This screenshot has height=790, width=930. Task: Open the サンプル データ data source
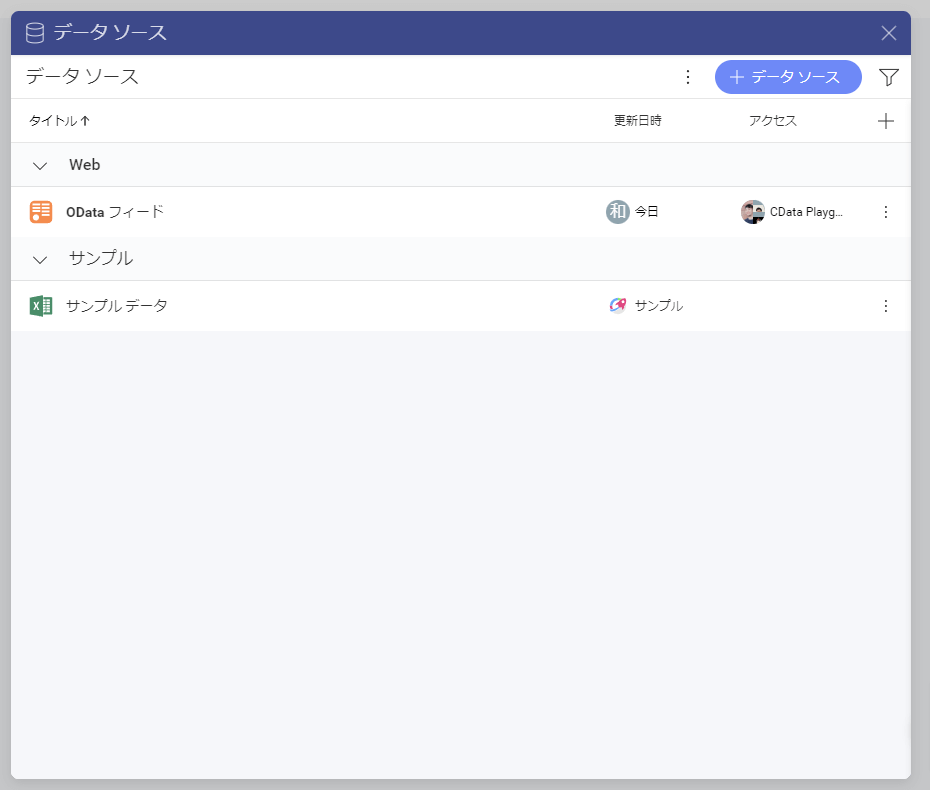pos(117,306)
